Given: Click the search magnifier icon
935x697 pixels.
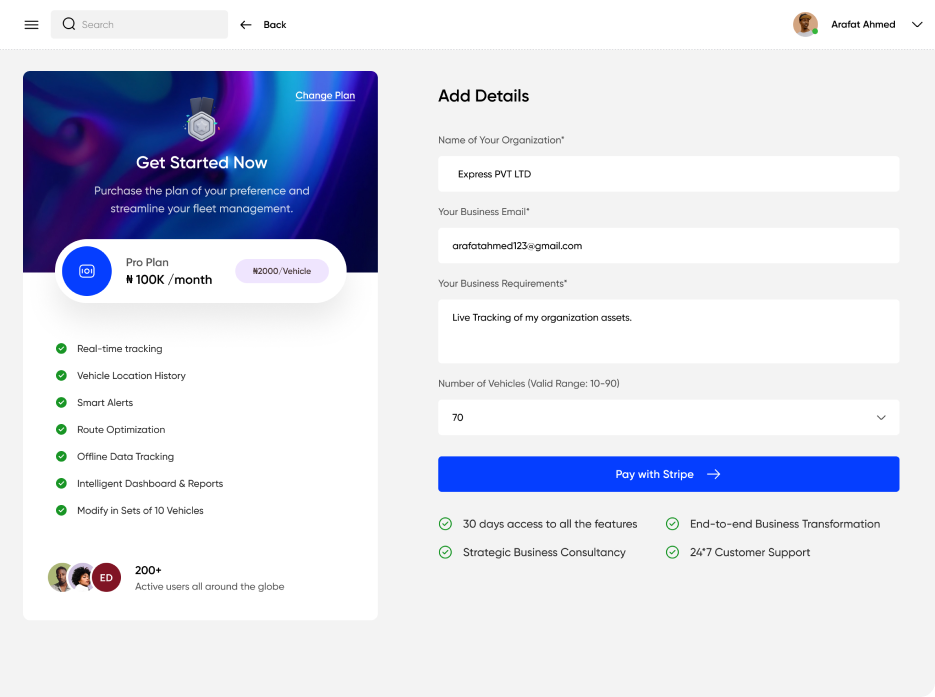Looking at the screenshot, I should click(x=69, y=24).
